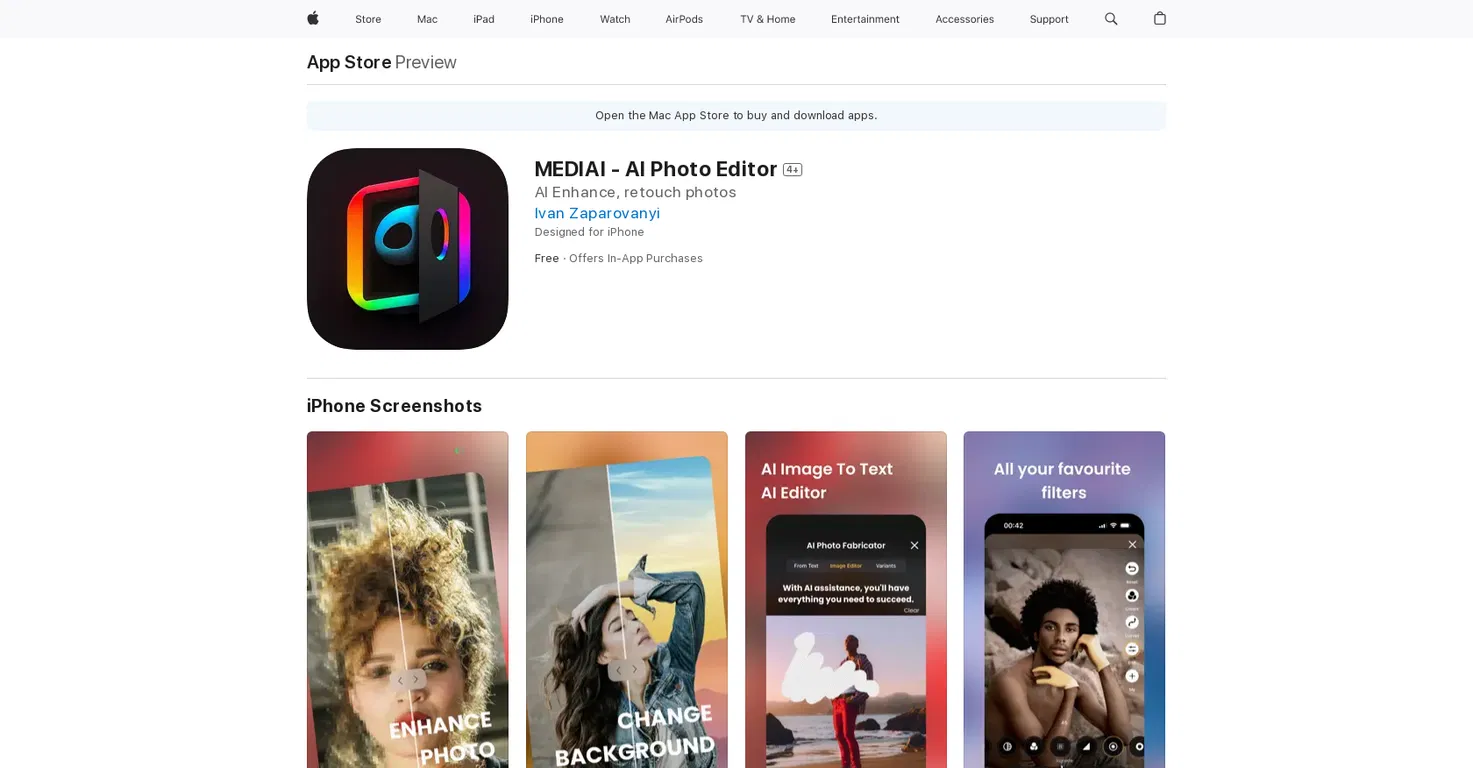The width and height of the screenshot is (1473, 768).
Task: Click the Preview label beside App Store
Action: click(426, 62)
